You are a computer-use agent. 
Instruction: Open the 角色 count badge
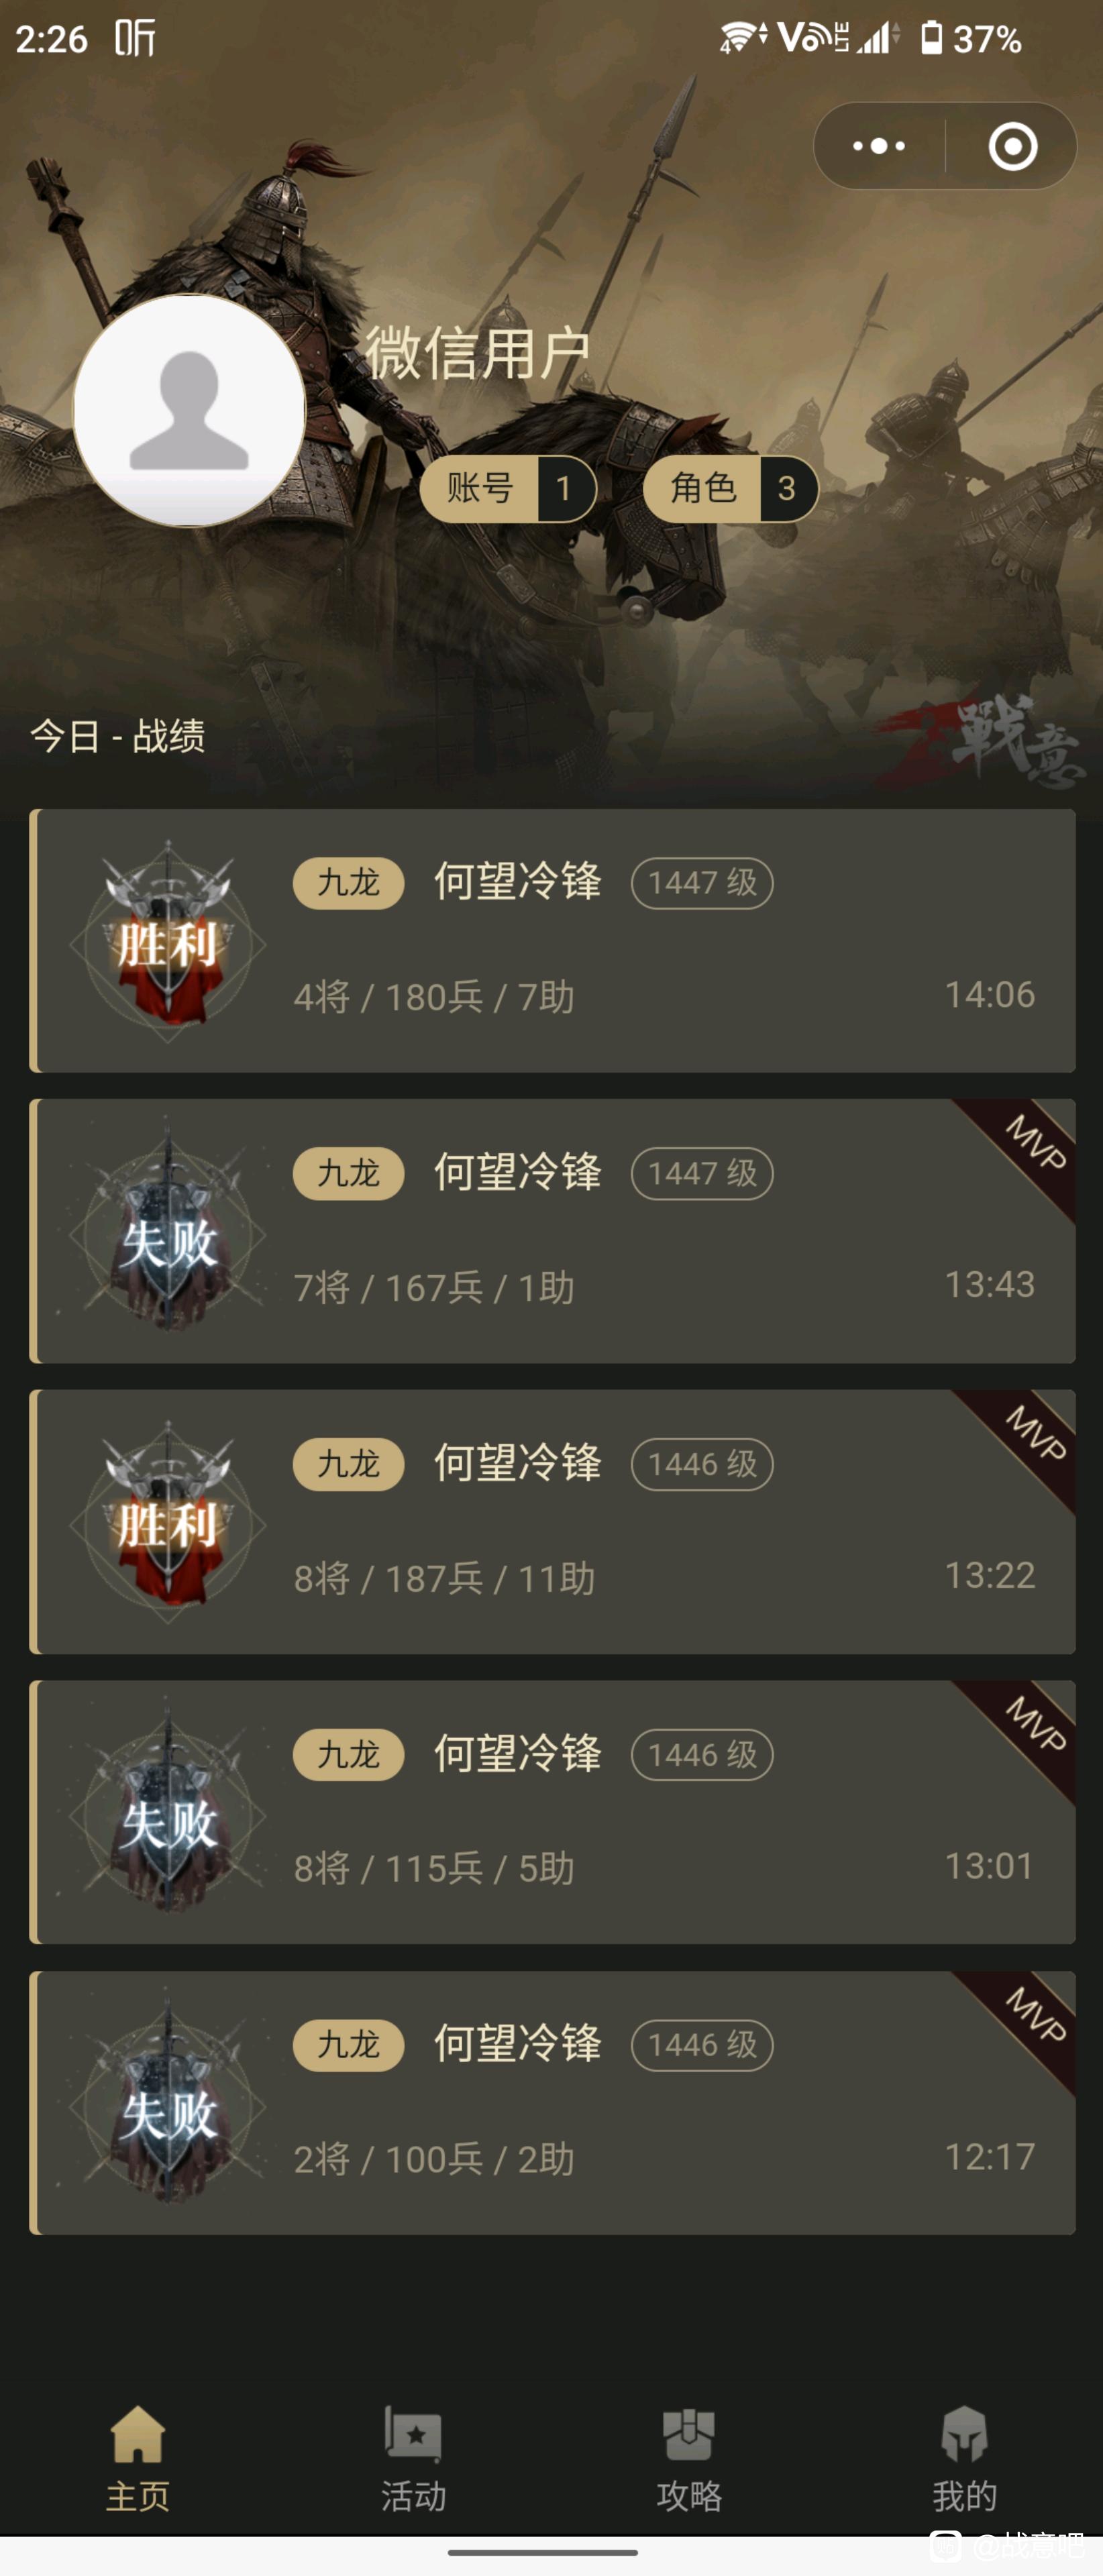click(731, 488)
